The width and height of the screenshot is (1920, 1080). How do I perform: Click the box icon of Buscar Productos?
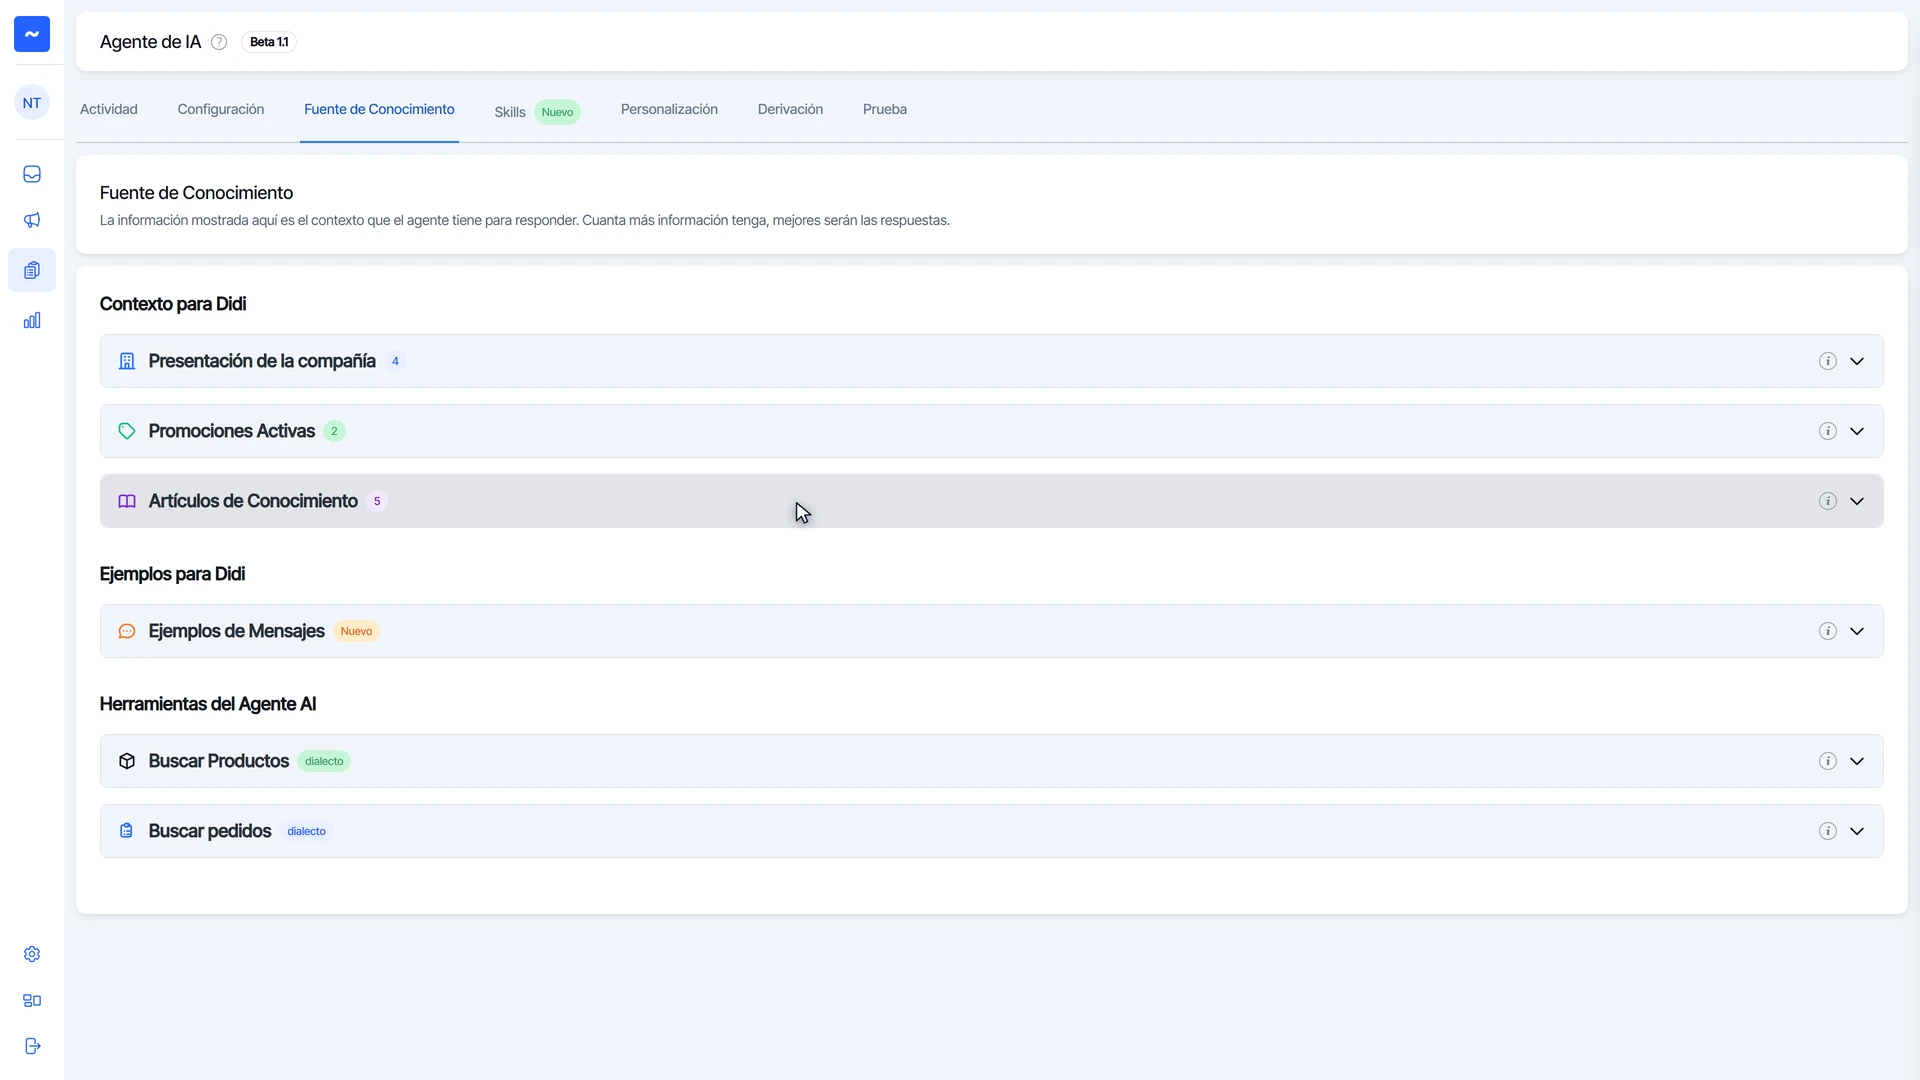pyautogui.click(x=127, y=761)
